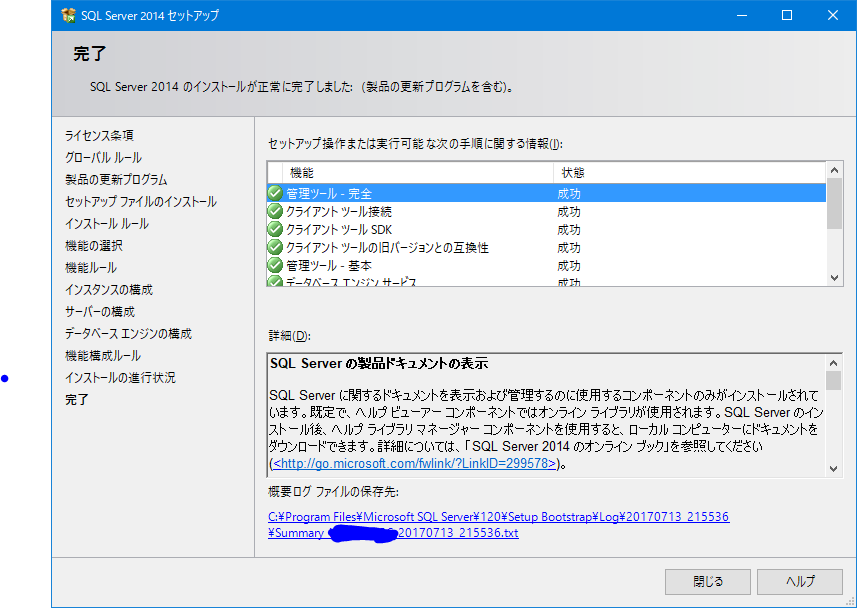
Task: Click feature list scrollbar down arrow
Action: click(834, 278)
